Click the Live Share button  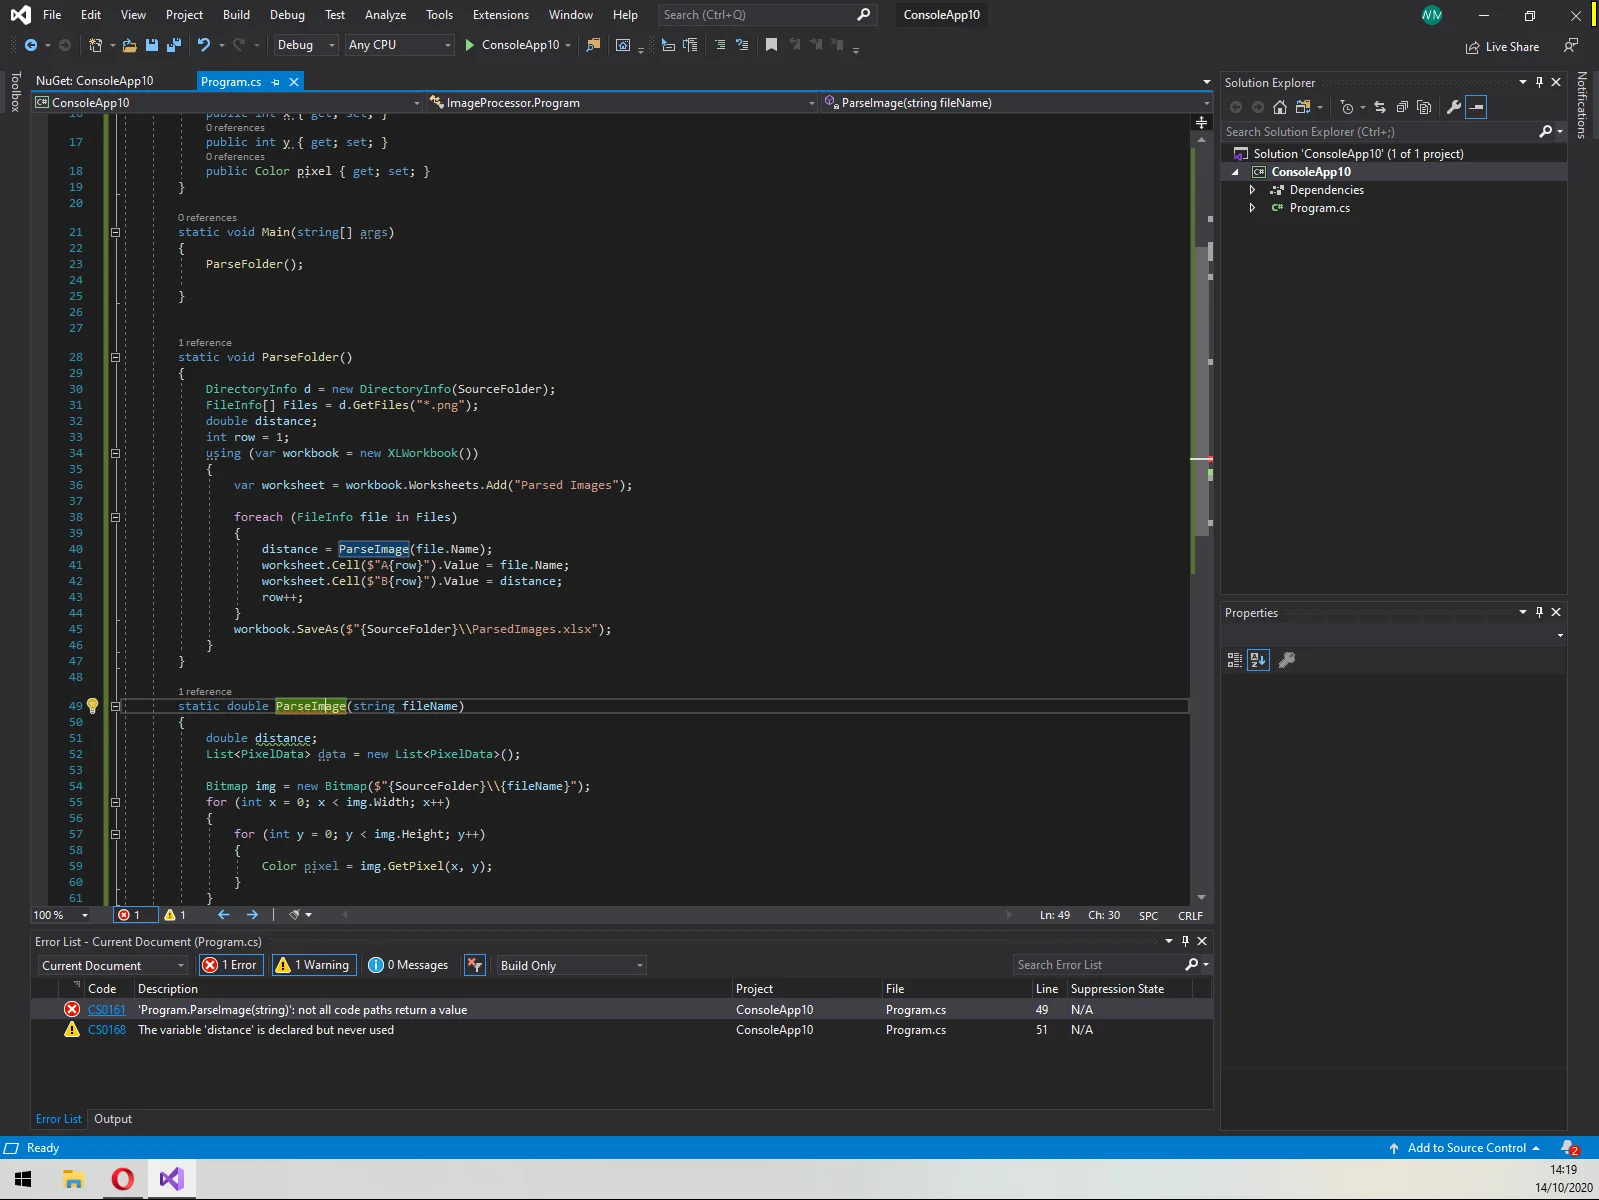[1502, 47]
